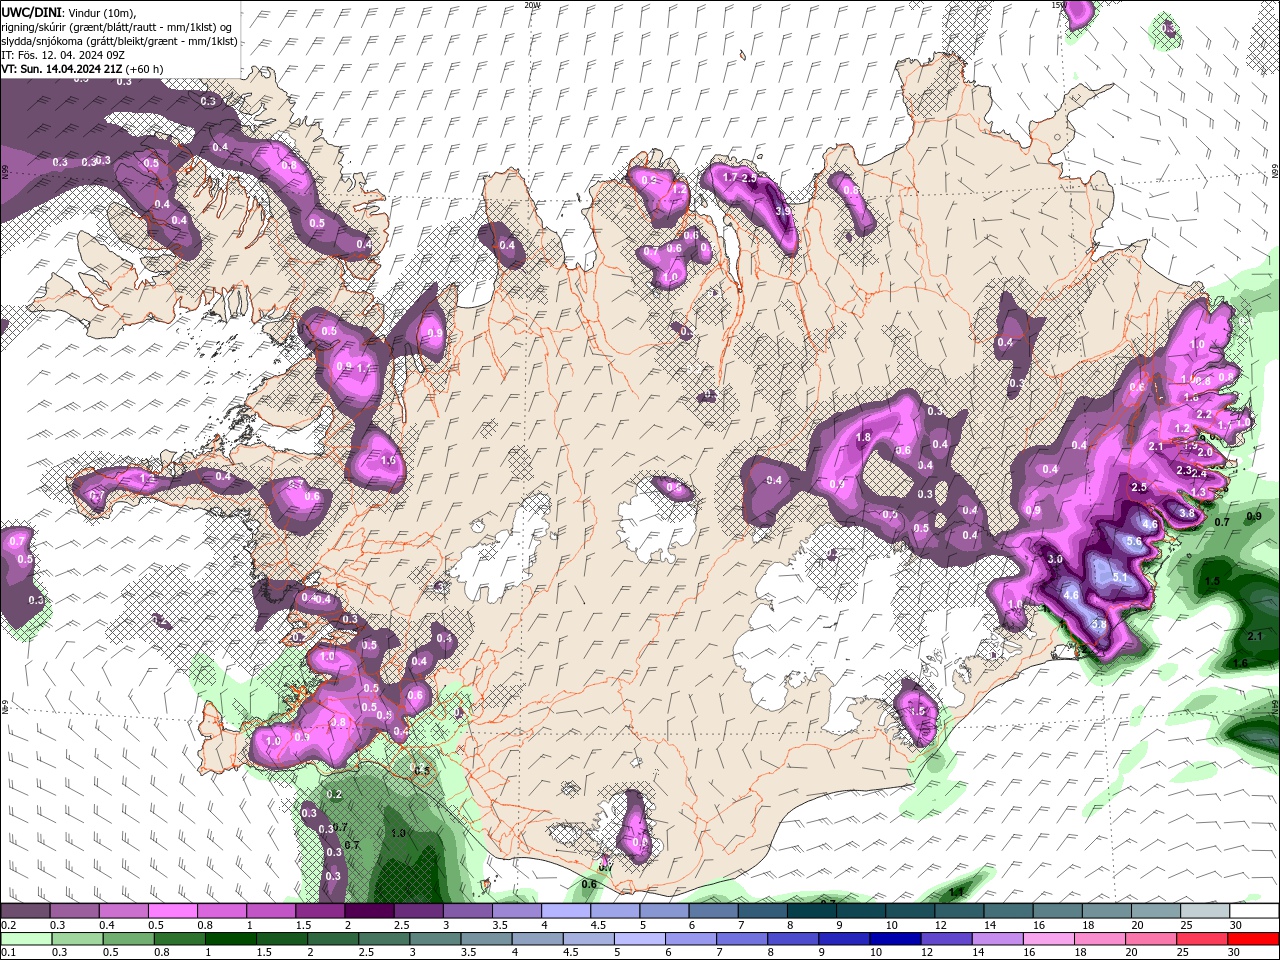Select the dark blue 10 swatch in rain legend

click(x=895, y=939)
